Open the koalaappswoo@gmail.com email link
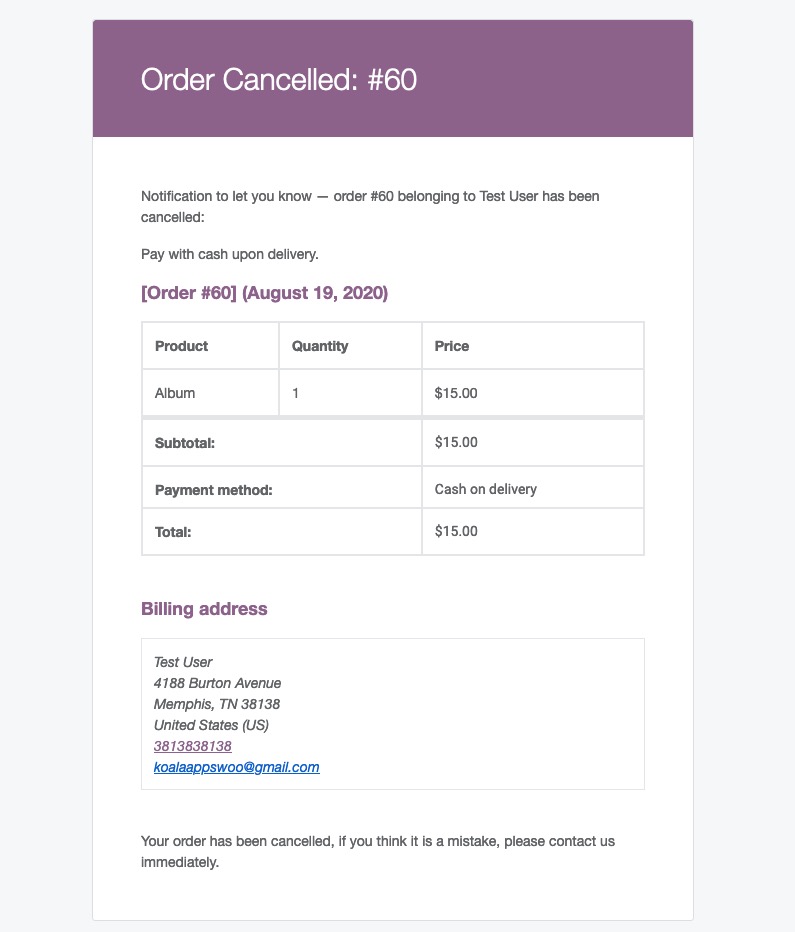 tap(236, 767)
